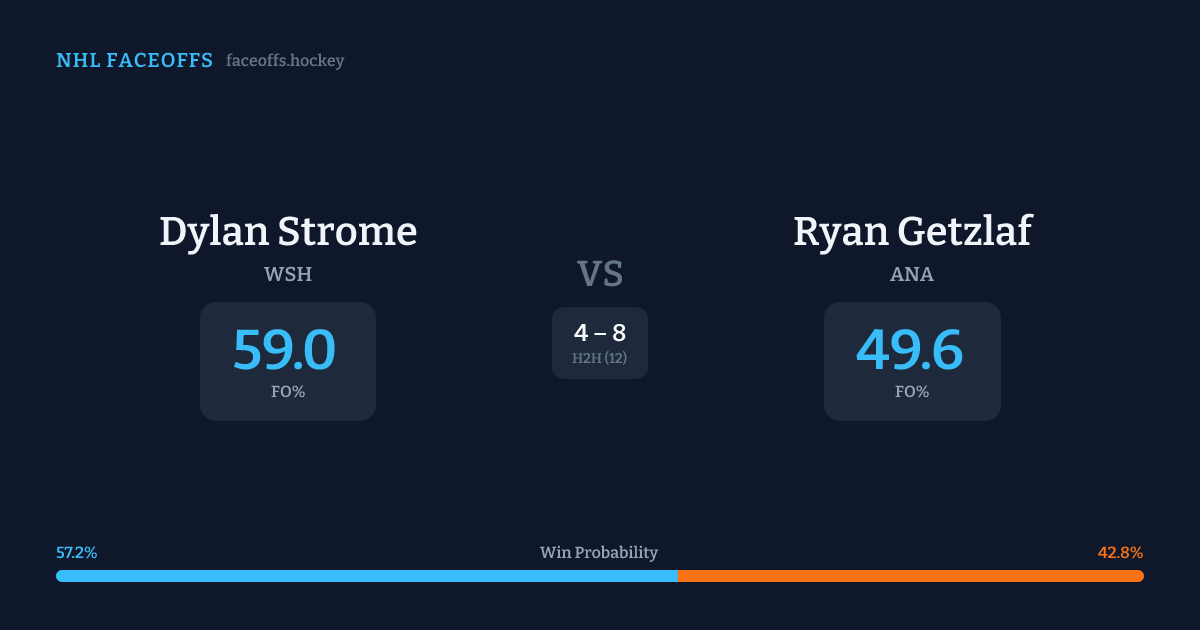Click Ryan Getzlaf's 49.6 faceoff value
The height and width of the screenshot is (630, 1200).
click(x=910, y=350)
